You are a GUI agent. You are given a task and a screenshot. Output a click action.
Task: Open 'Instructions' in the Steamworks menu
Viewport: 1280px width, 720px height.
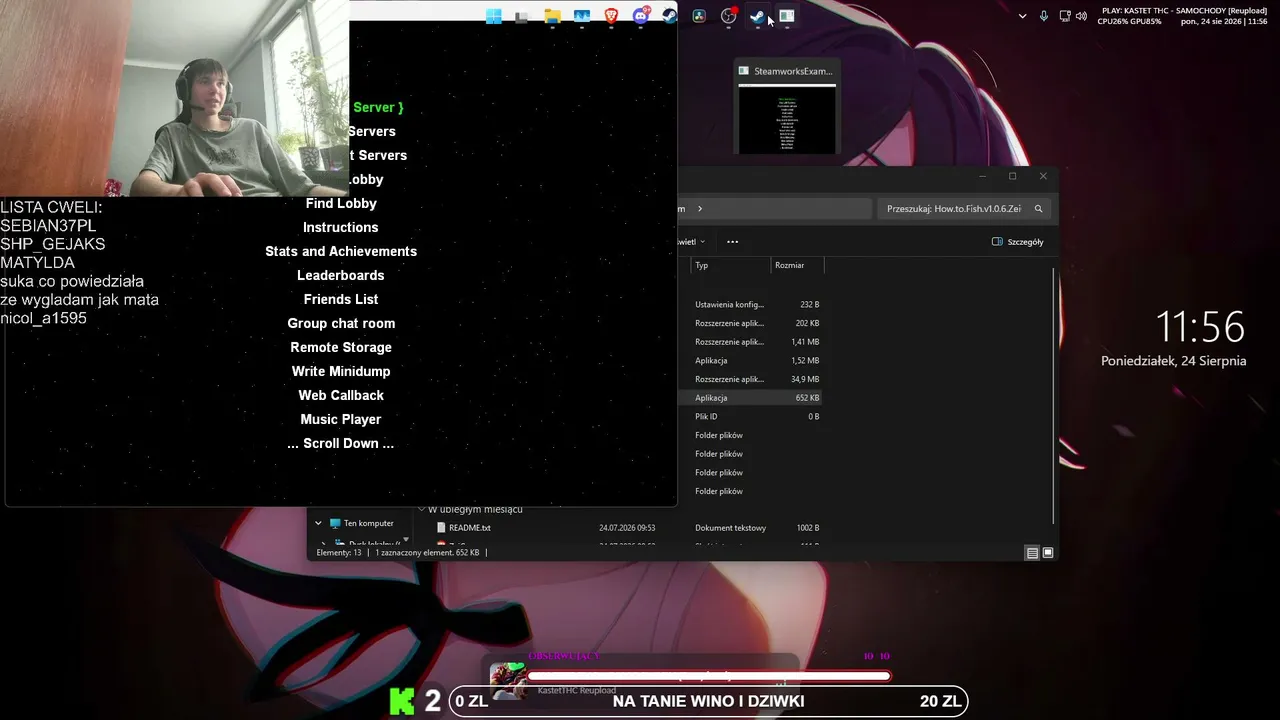tap(340, 227)
